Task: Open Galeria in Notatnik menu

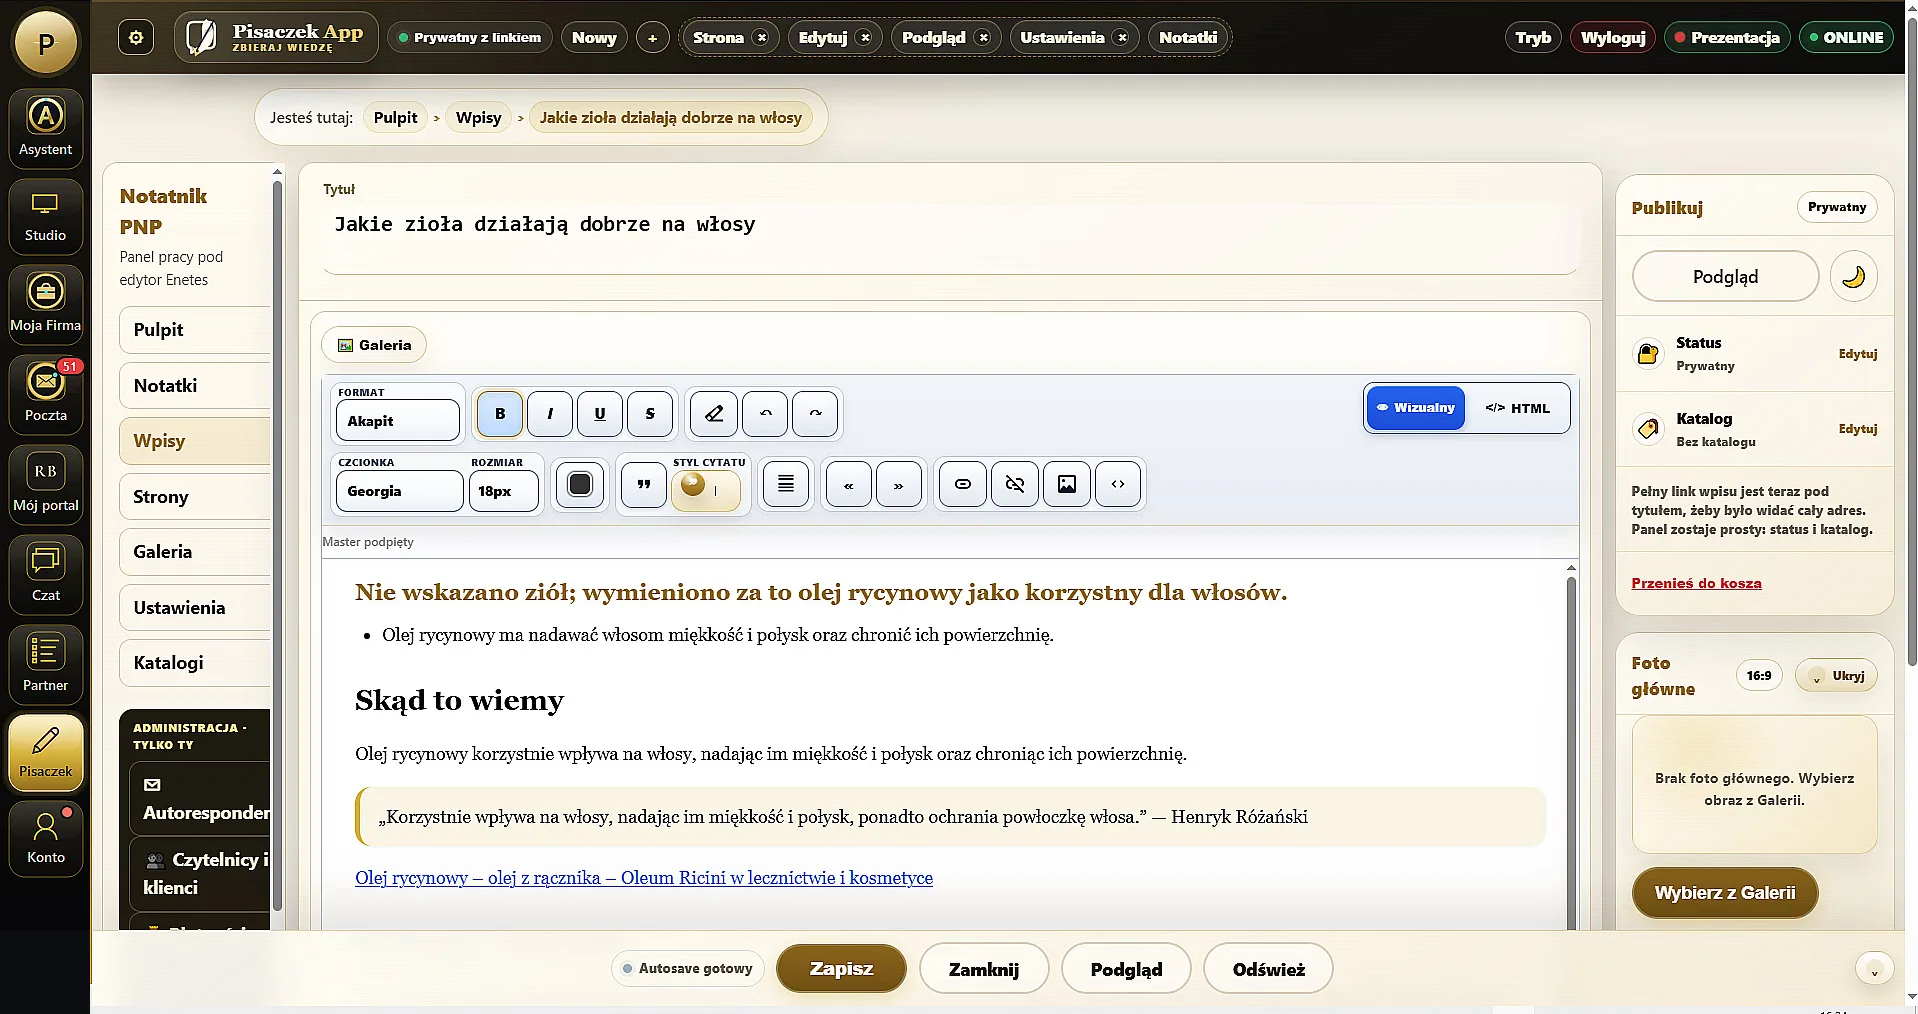Action: (195, 552)
